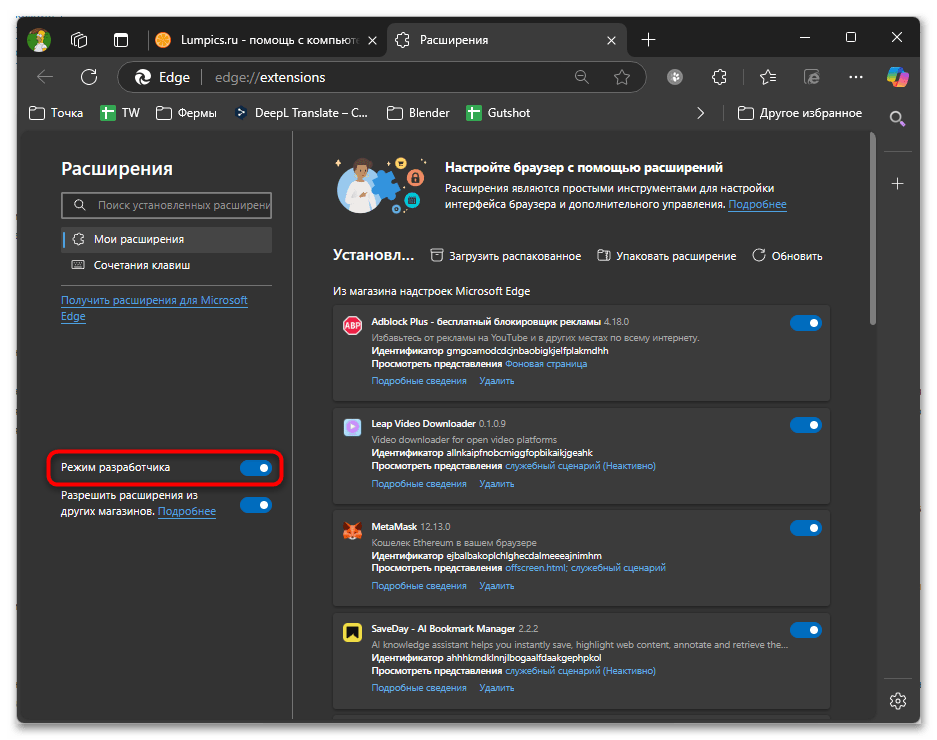Open a new tab with plus

tap(648, 40)
